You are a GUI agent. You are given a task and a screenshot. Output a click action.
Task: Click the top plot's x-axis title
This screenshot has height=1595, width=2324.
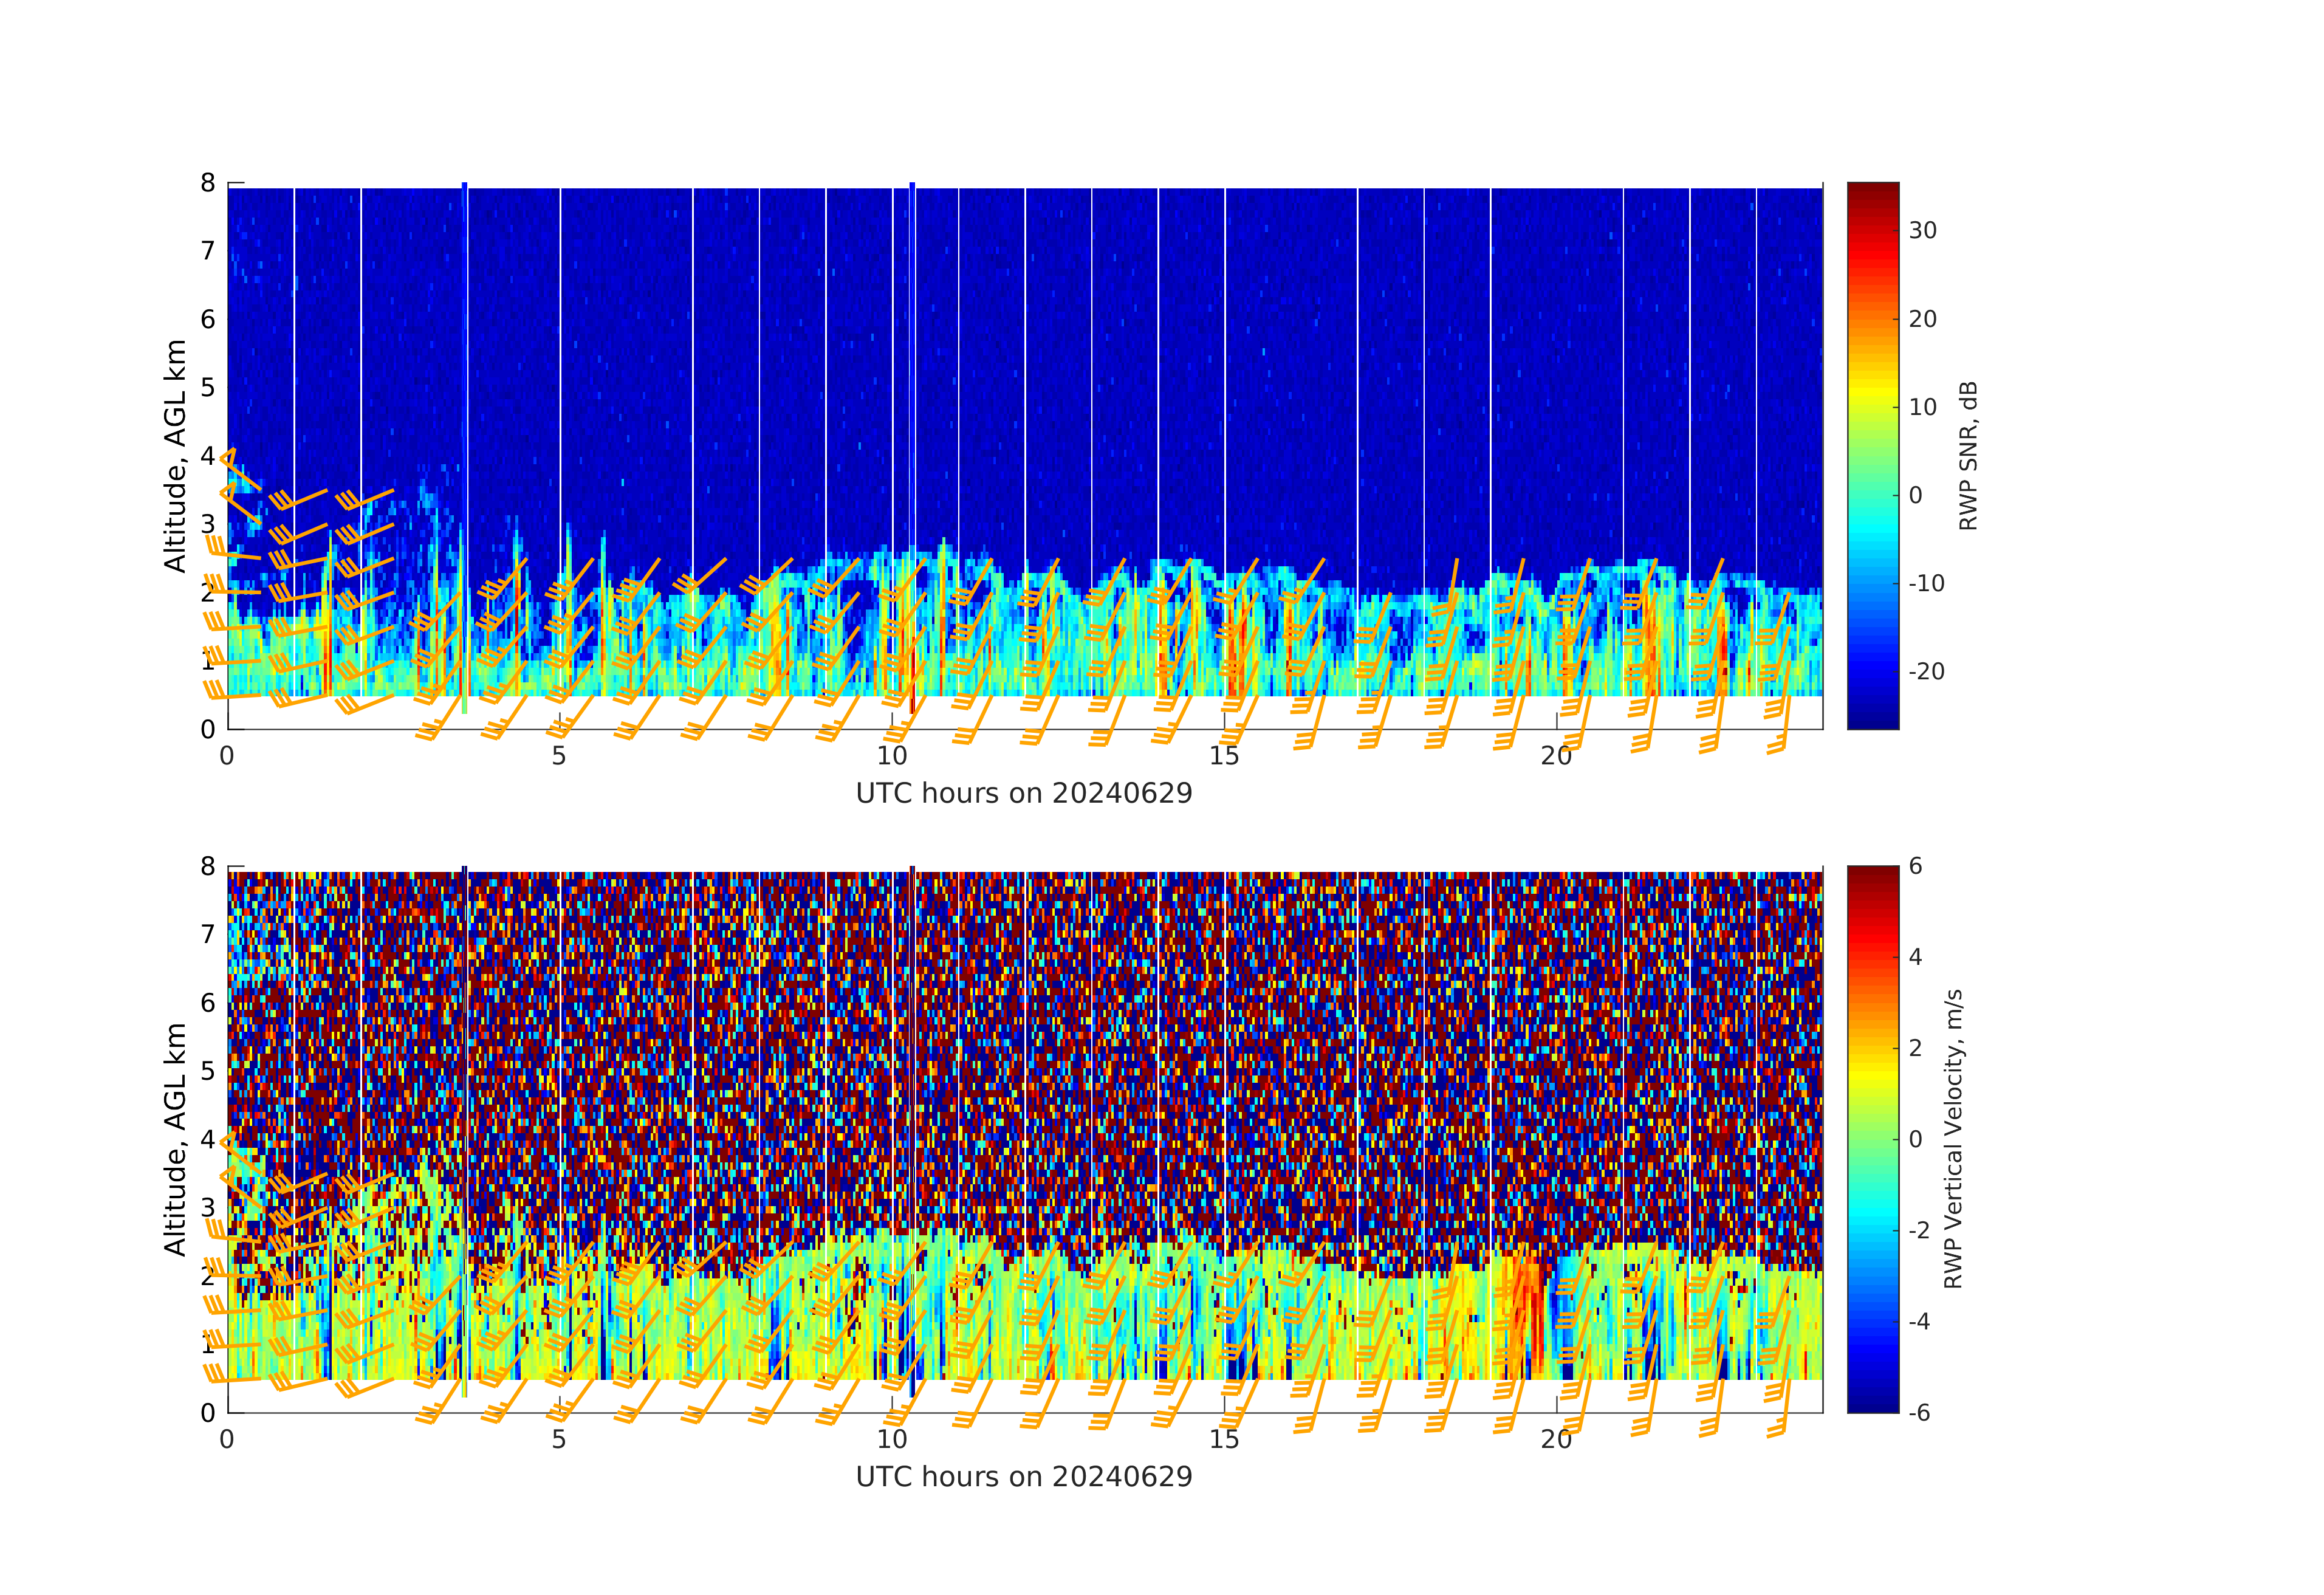[1024, 793]
